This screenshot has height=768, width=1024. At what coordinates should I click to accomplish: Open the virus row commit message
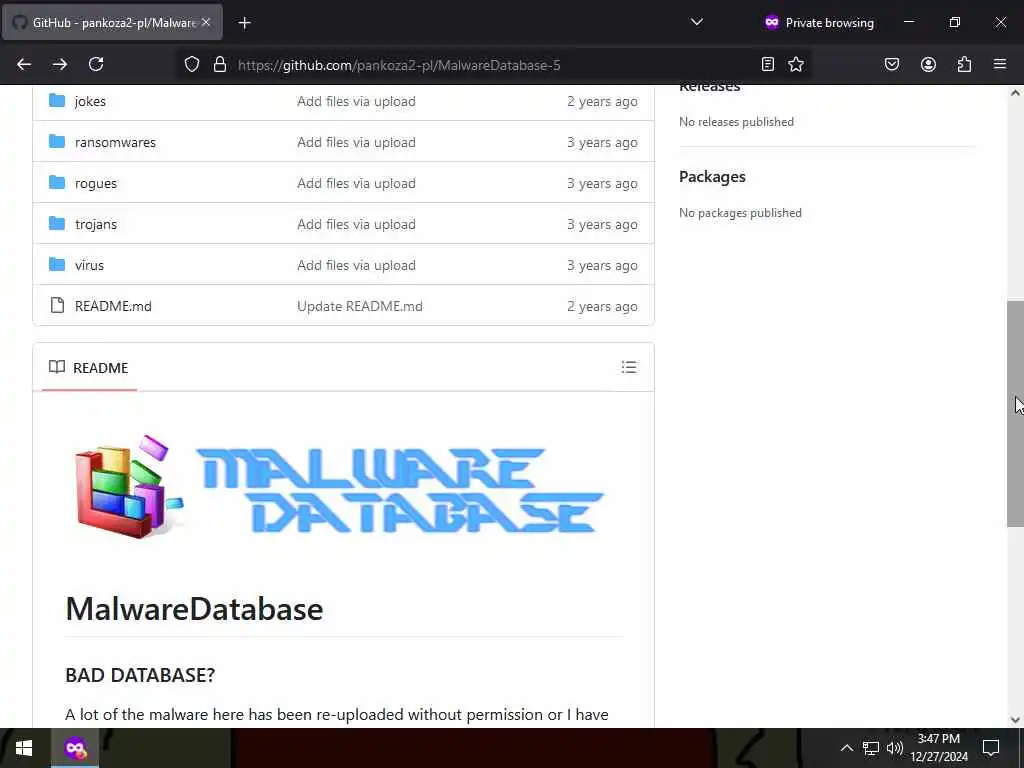pos(356,265)
